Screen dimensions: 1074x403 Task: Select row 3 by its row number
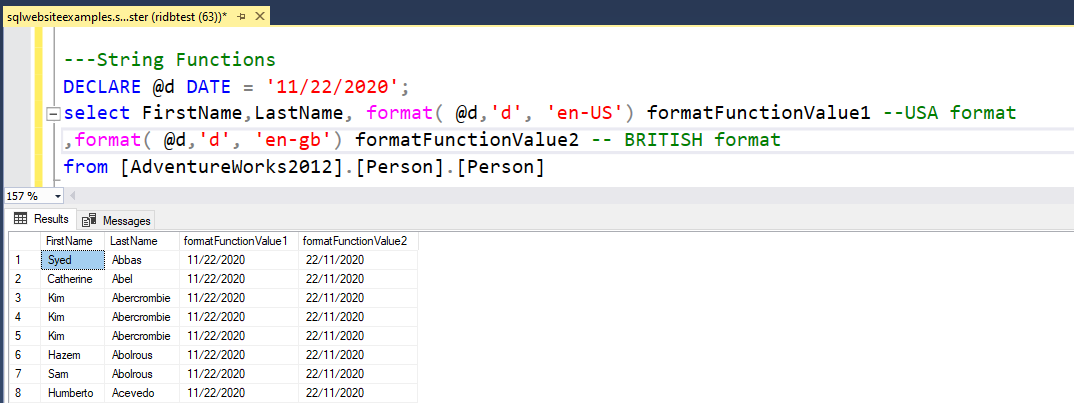pos(25,298)
